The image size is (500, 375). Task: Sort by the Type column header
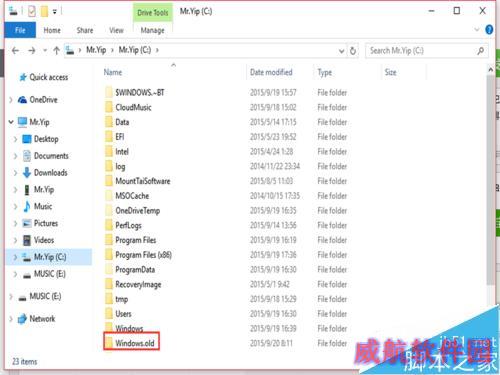pyautogui.click(x=324, y=72)
